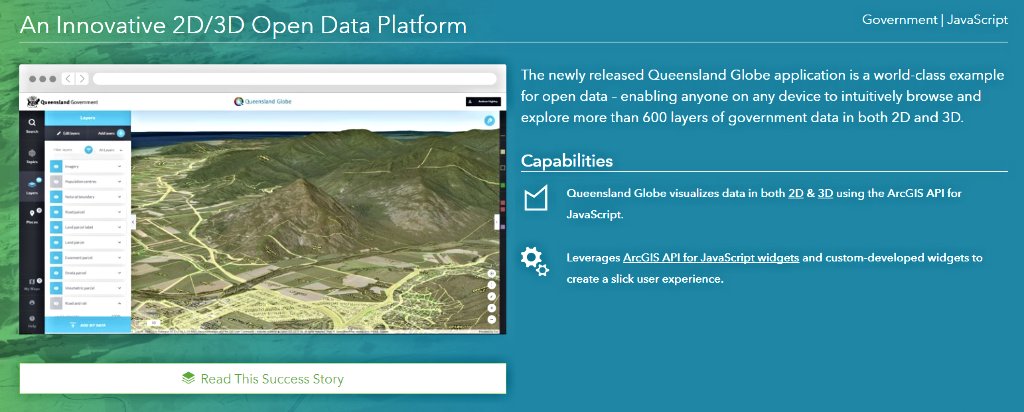This screenshot has height=412, width=1024.
Task: Click the plus icon beside Add layers
Action: click(x=121, y=133)
